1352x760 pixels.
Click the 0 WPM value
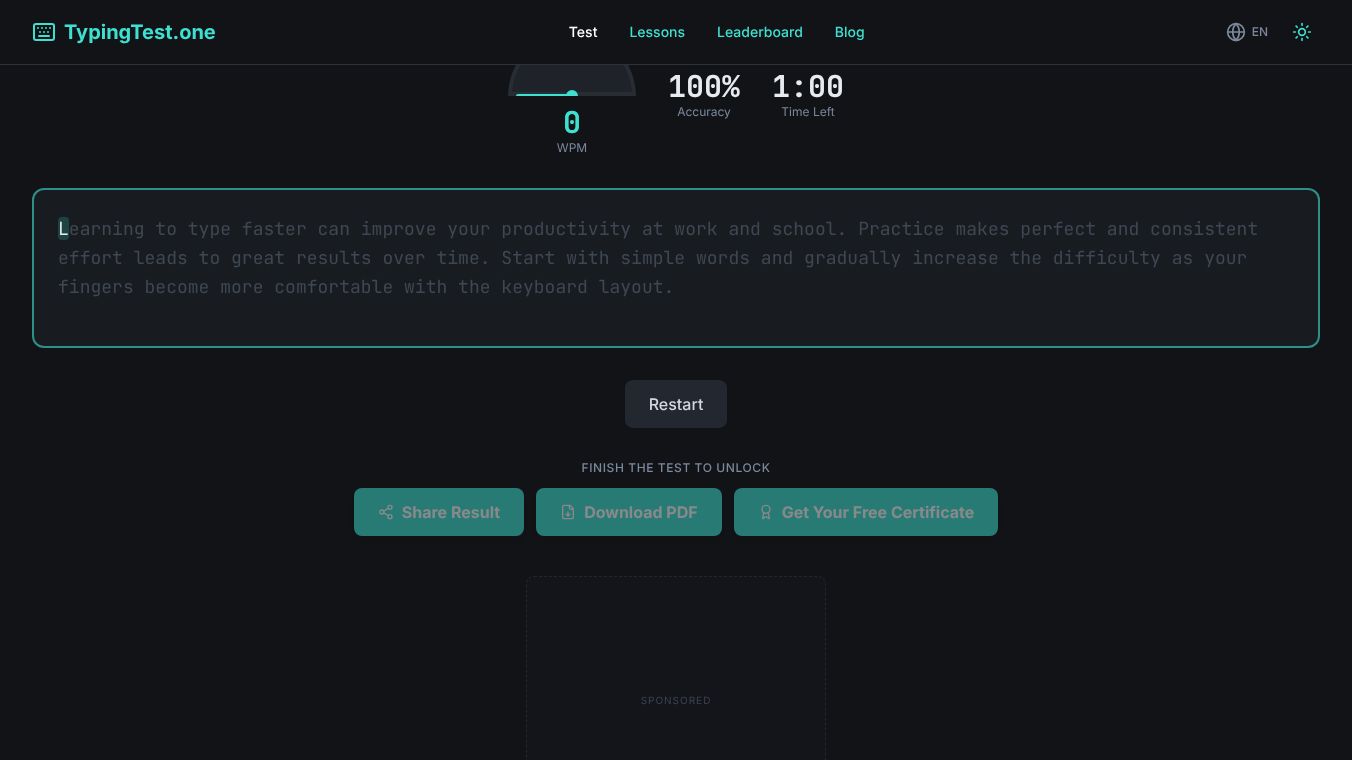(572, 123)
